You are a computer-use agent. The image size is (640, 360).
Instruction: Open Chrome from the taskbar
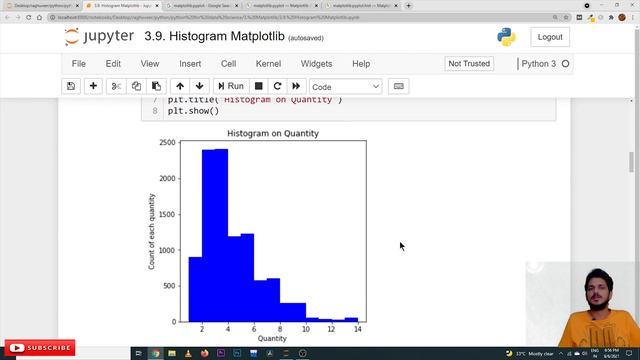coord(156,353)
